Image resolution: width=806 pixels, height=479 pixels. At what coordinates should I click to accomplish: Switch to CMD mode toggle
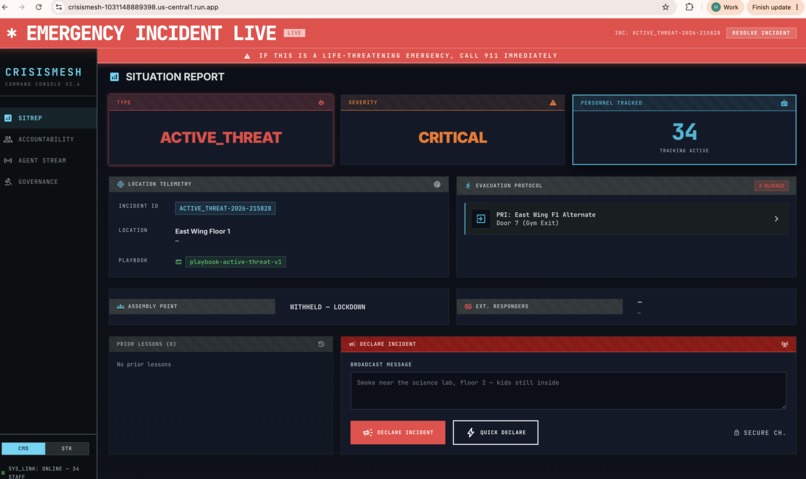point(23,449)
